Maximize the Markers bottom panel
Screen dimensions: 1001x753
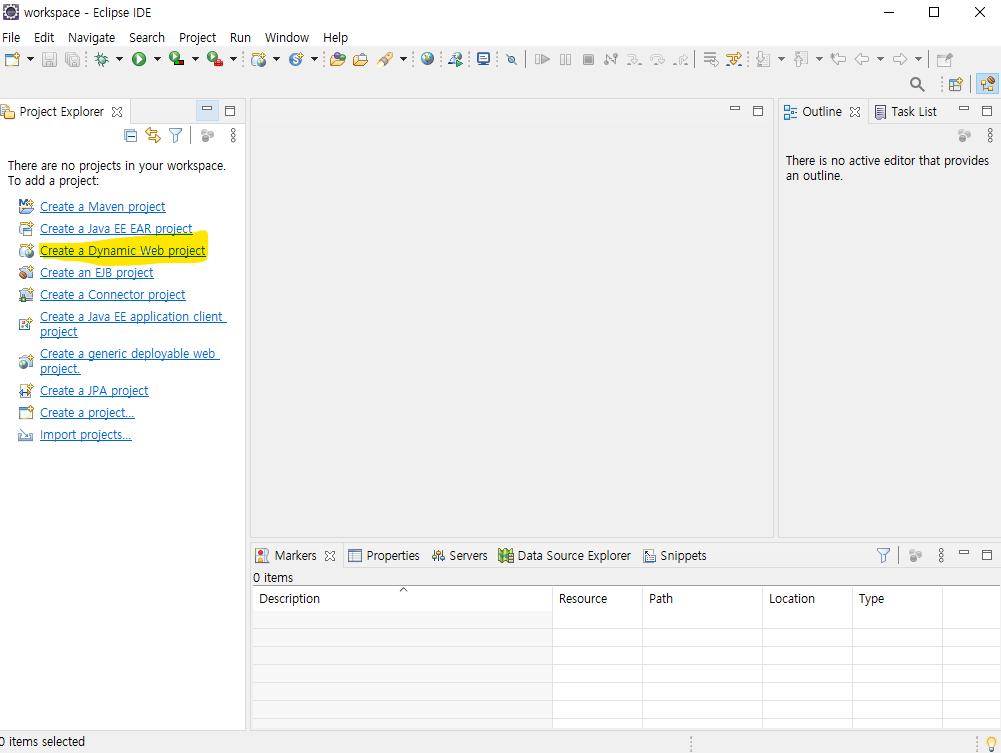tap(987, 555)
